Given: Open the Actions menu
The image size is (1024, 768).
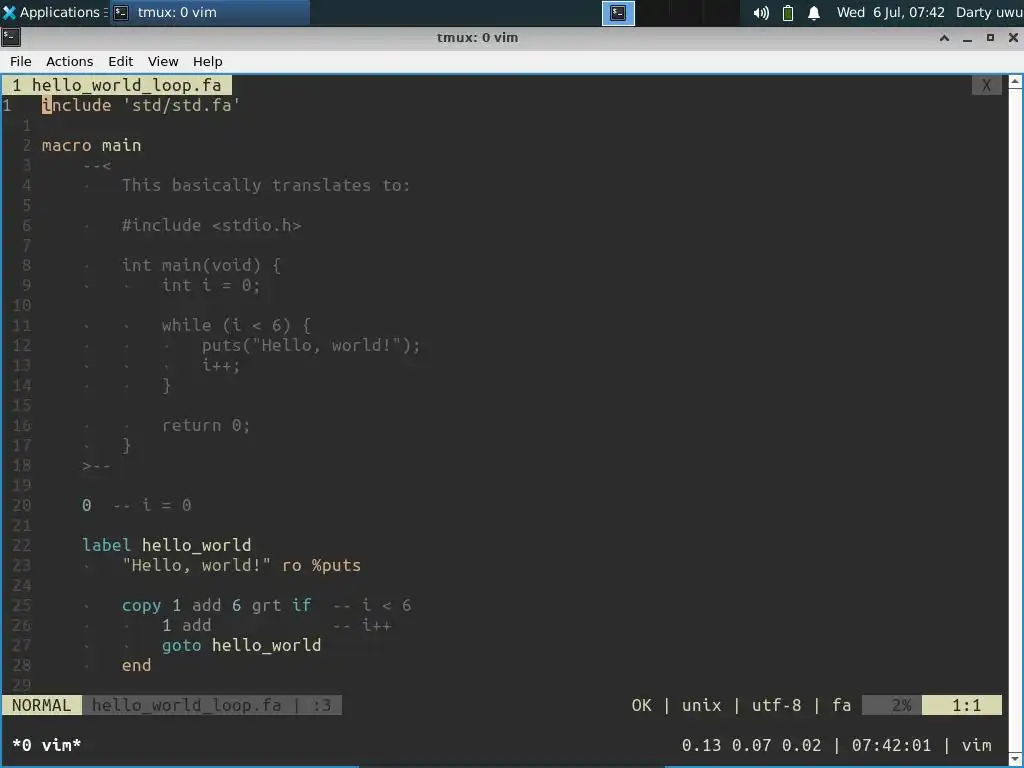Looking at the screenshot, I should pyautogui.click(x=70, y=61).
